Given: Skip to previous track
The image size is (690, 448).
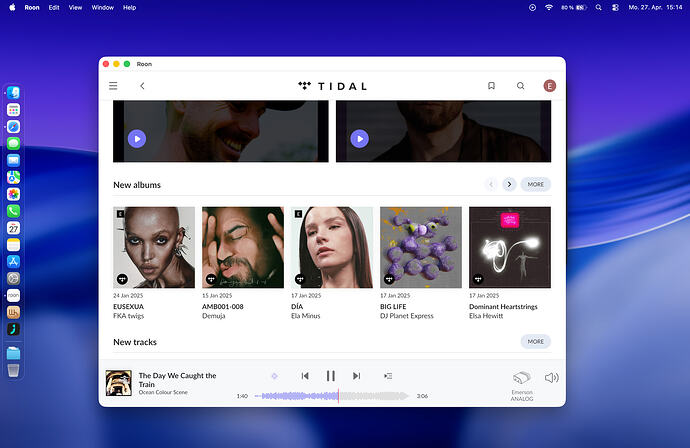Looking at the screenshot, I should click(305, 376).
